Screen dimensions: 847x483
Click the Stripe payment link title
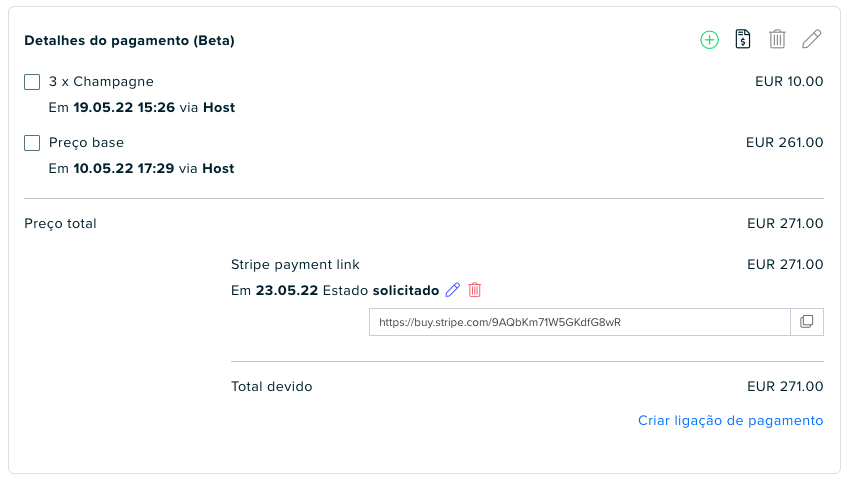pos(295,265)
